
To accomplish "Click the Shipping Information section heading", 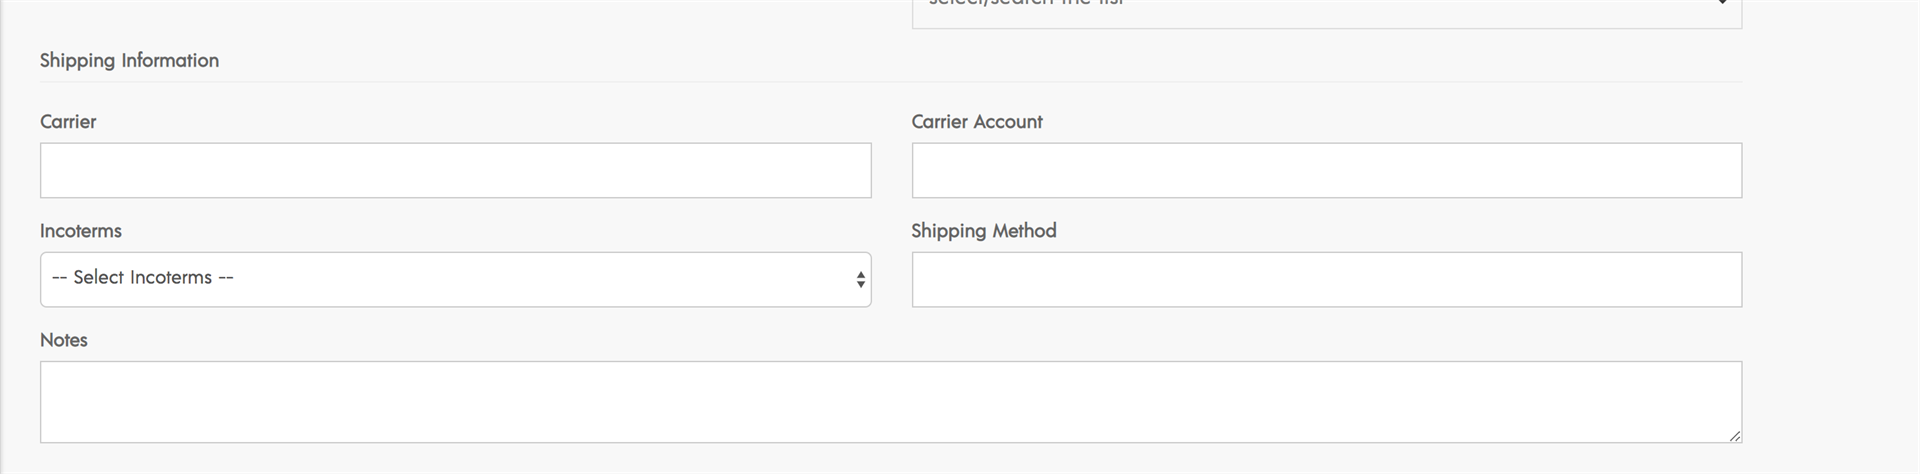I will click(x=129, y=60).
